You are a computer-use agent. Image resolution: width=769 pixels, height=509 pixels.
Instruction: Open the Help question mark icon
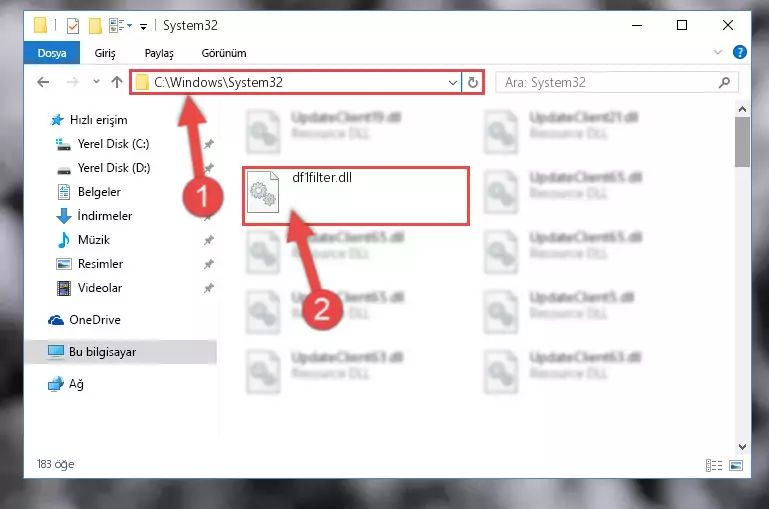(740, 52)
